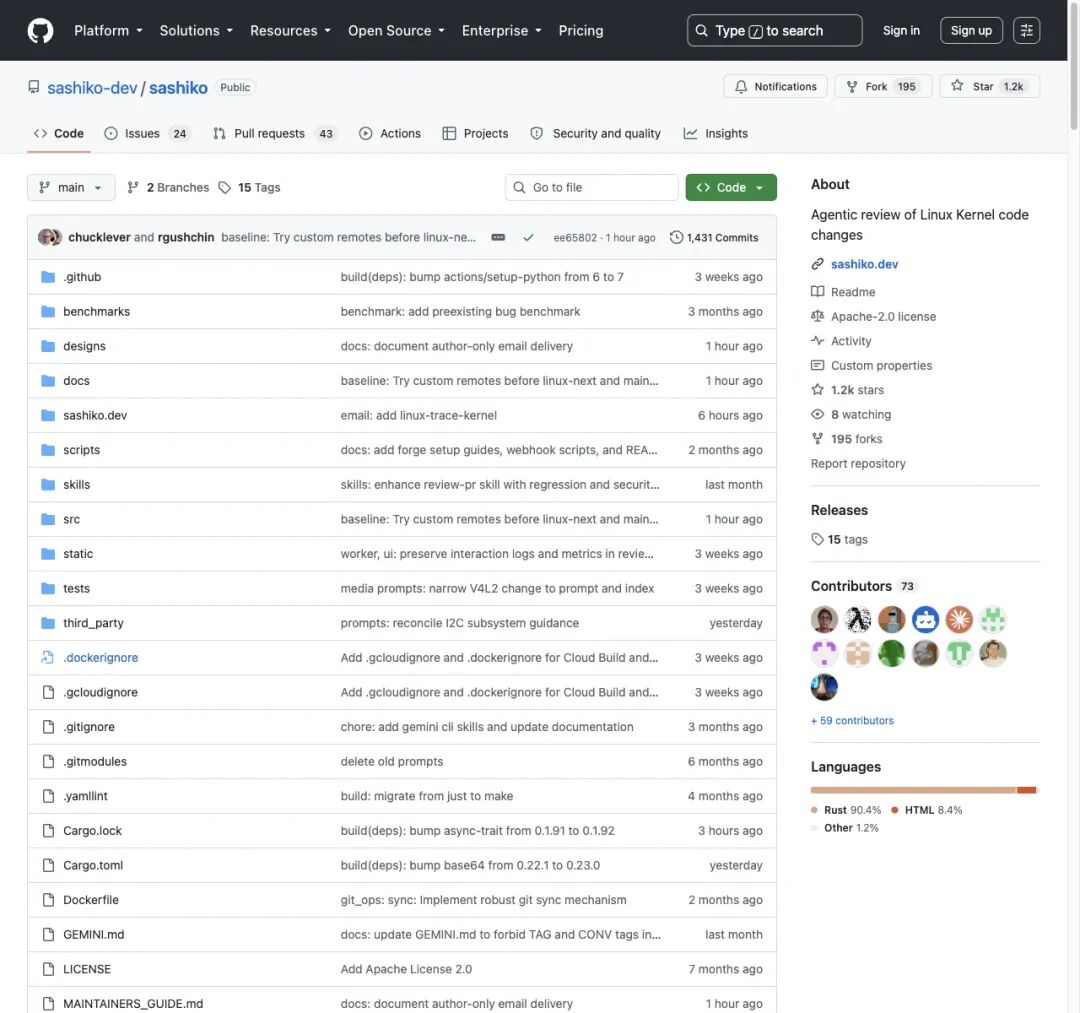Open the 'delete old prompts' commit message

391,761
